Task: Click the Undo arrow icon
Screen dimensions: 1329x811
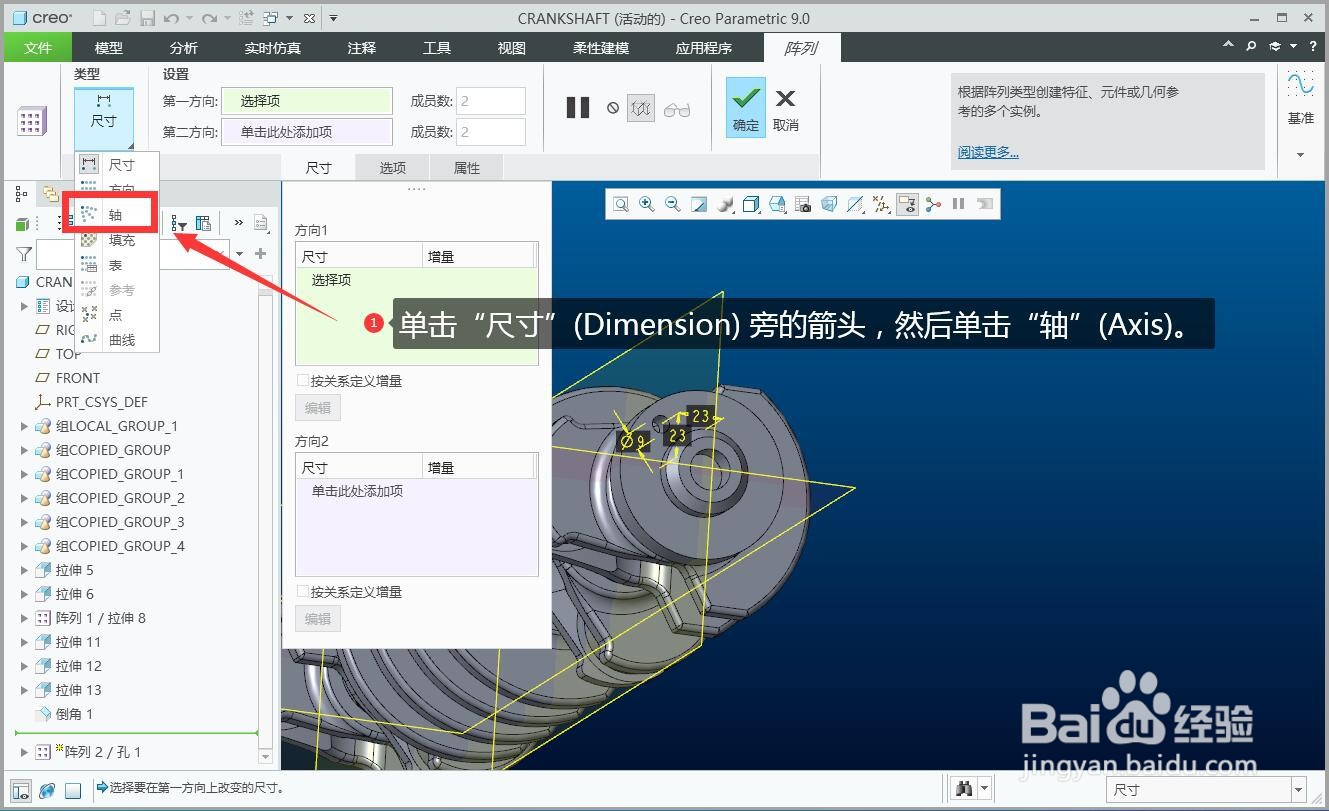Action: (171, 18)
